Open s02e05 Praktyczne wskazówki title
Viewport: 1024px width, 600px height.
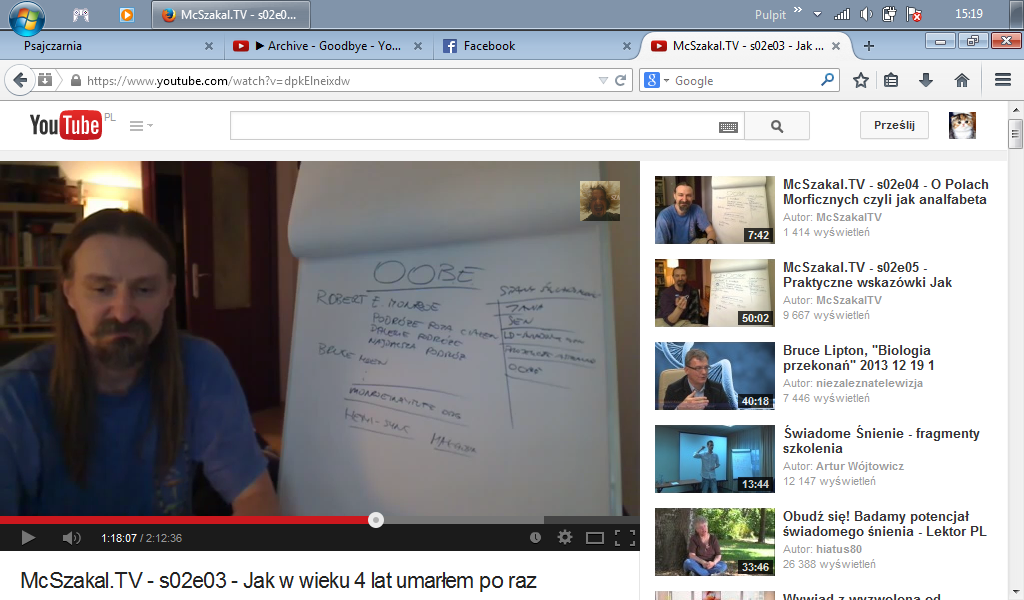(867, 275)
